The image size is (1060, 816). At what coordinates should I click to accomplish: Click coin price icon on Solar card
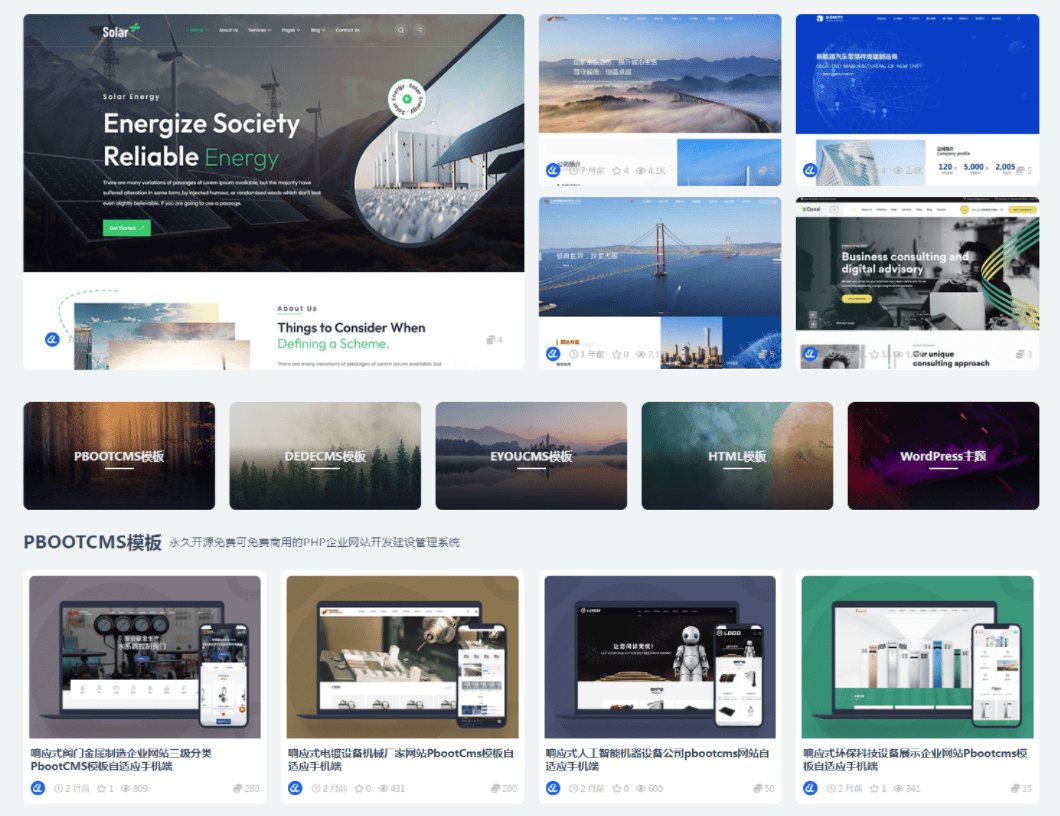[491, 340]
